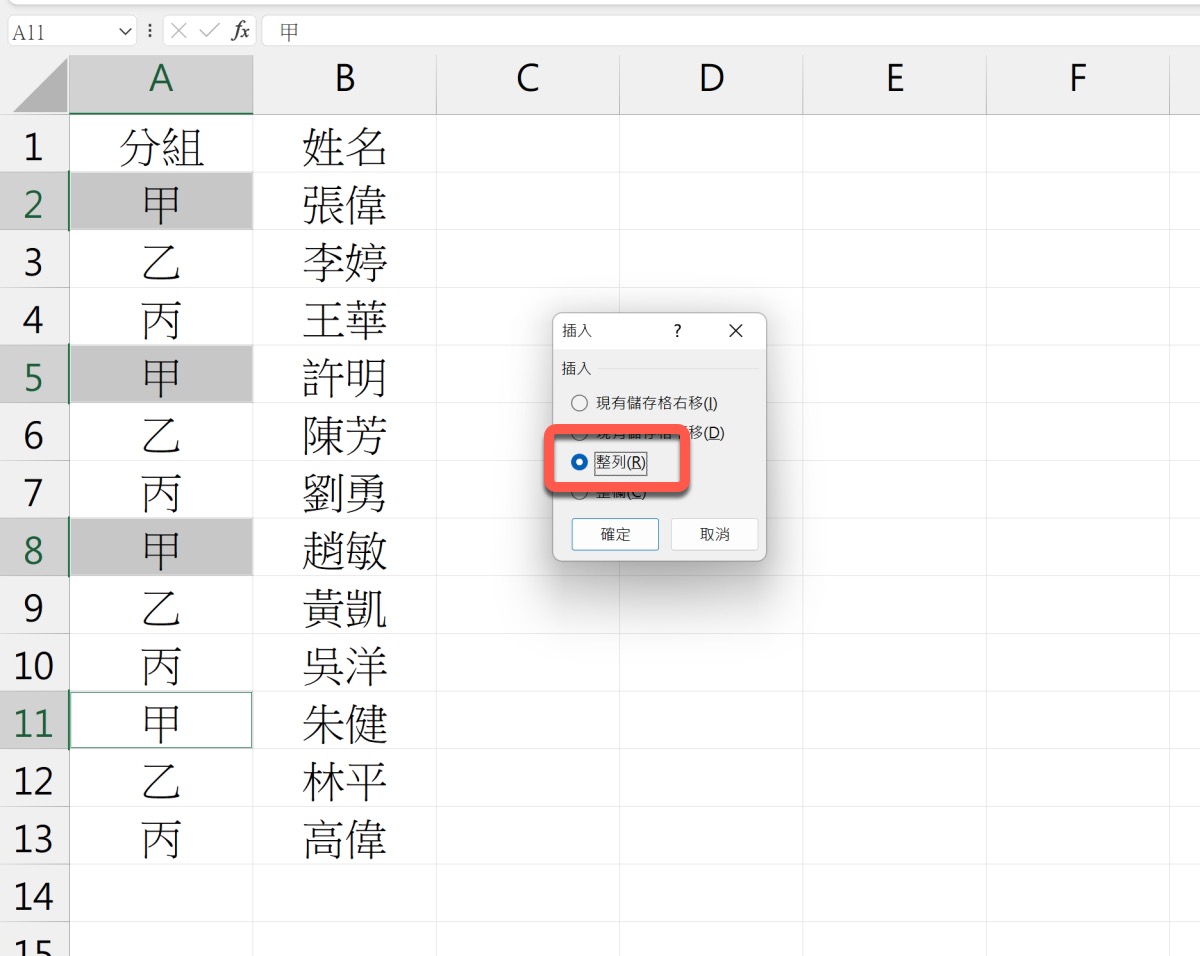
Task: Choose the 整列(R) radio option
Action: pyautogui.click(x=579, y=462)
